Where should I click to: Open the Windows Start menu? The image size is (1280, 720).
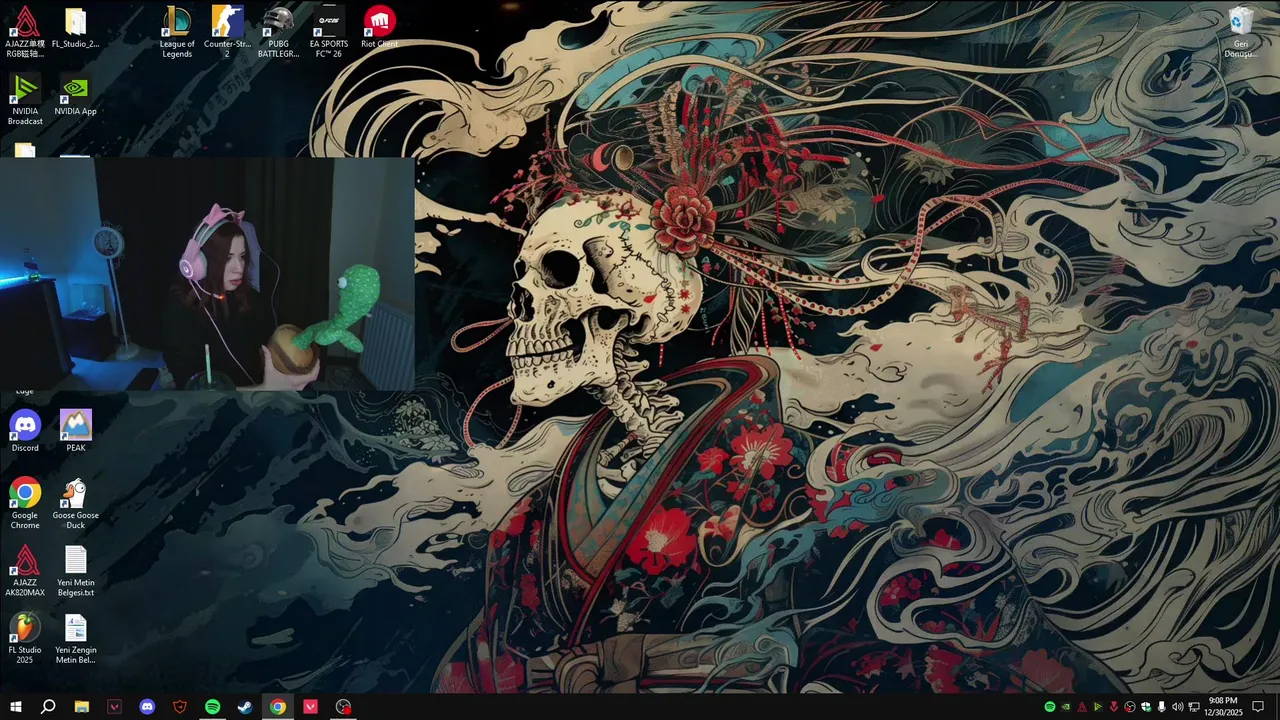16,707
